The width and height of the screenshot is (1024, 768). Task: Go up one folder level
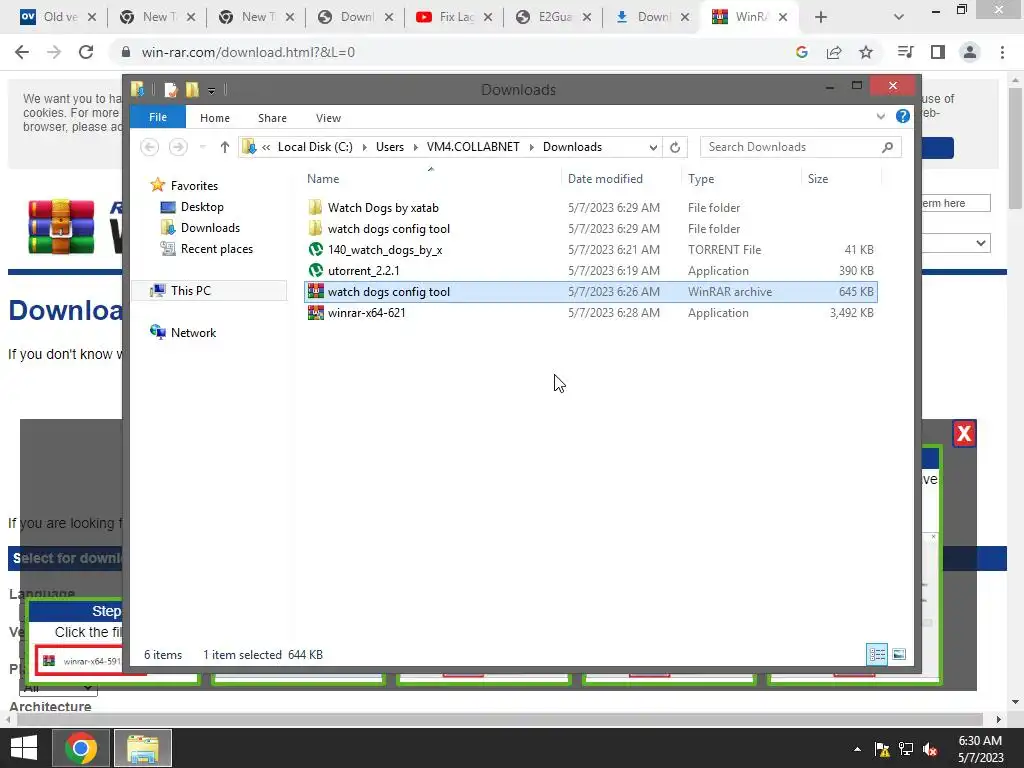[x=225, y=147]
